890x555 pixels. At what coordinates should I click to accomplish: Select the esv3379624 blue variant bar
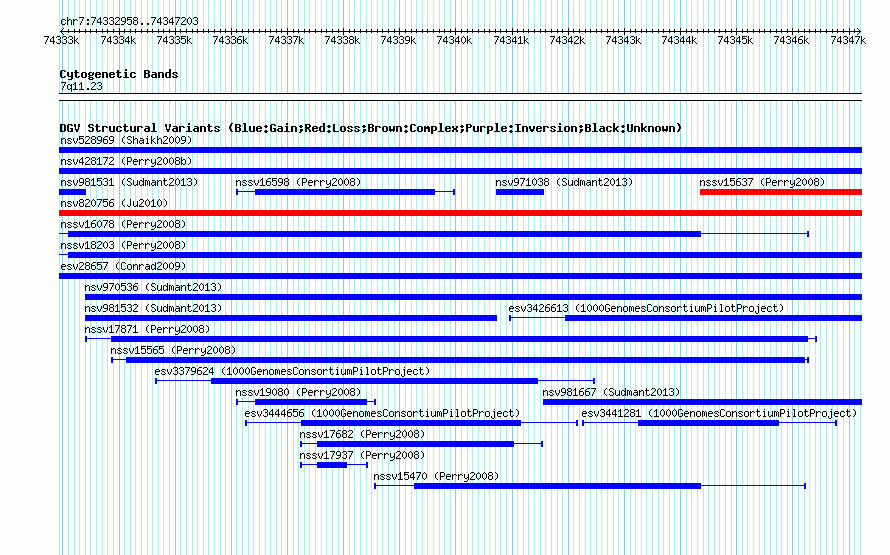click(375, 381)
